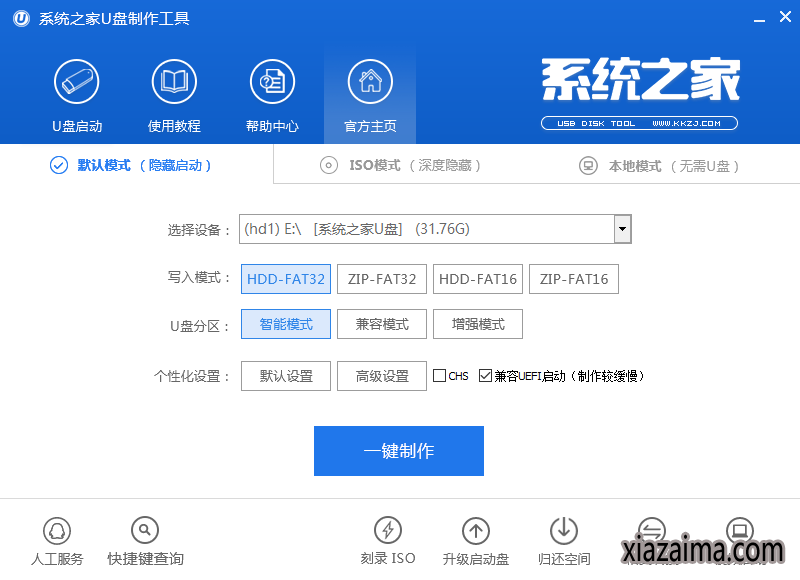Click the laptop circle icon in bottom bar
800x580 pixels.
click(740, 531)
